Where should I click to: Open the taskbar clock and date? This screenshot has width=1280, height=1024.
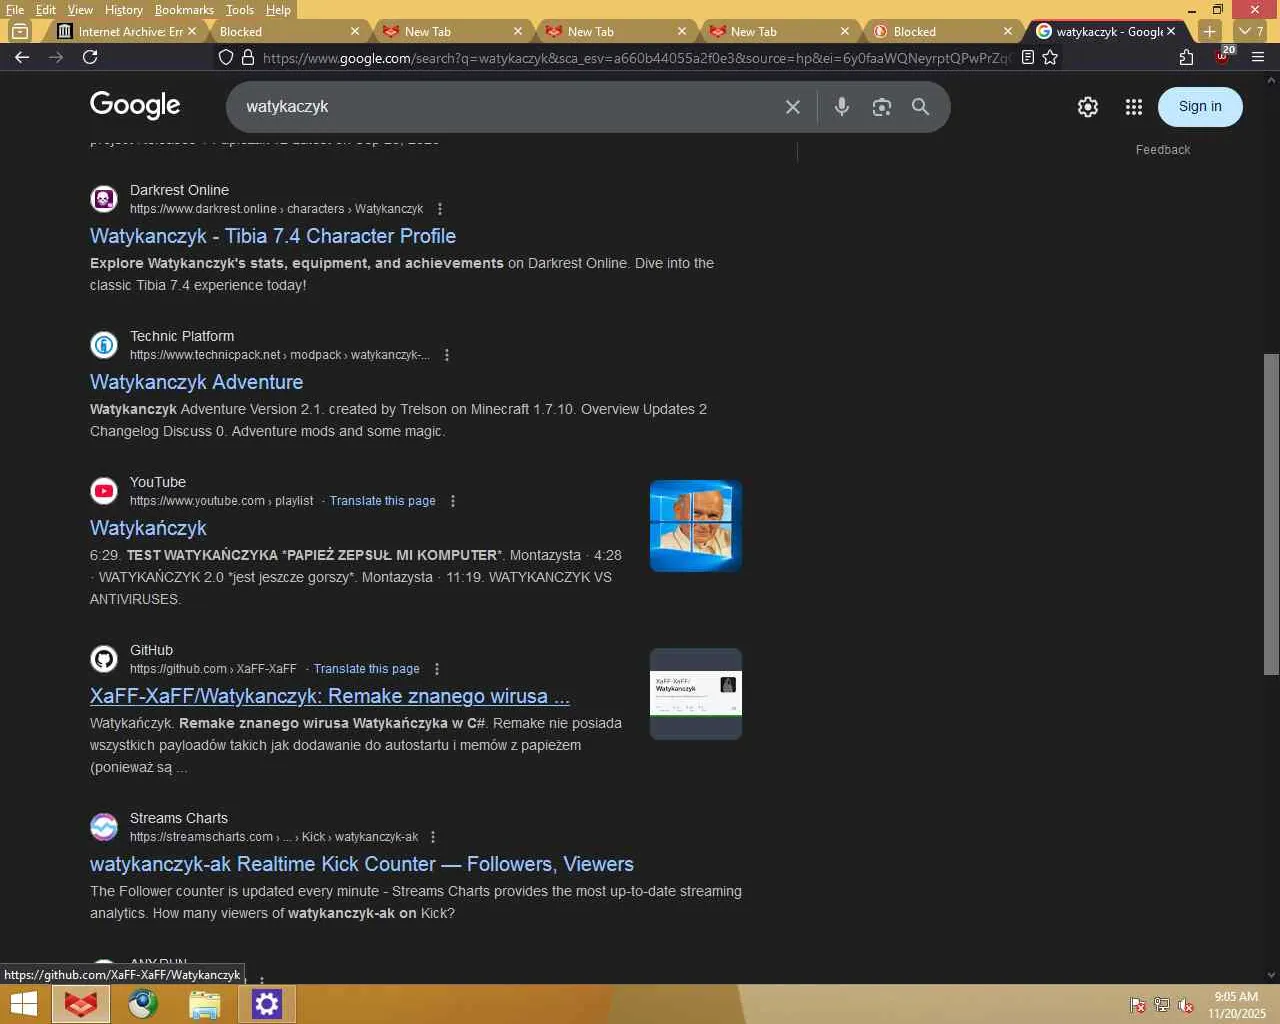tap(1236, 1005)
